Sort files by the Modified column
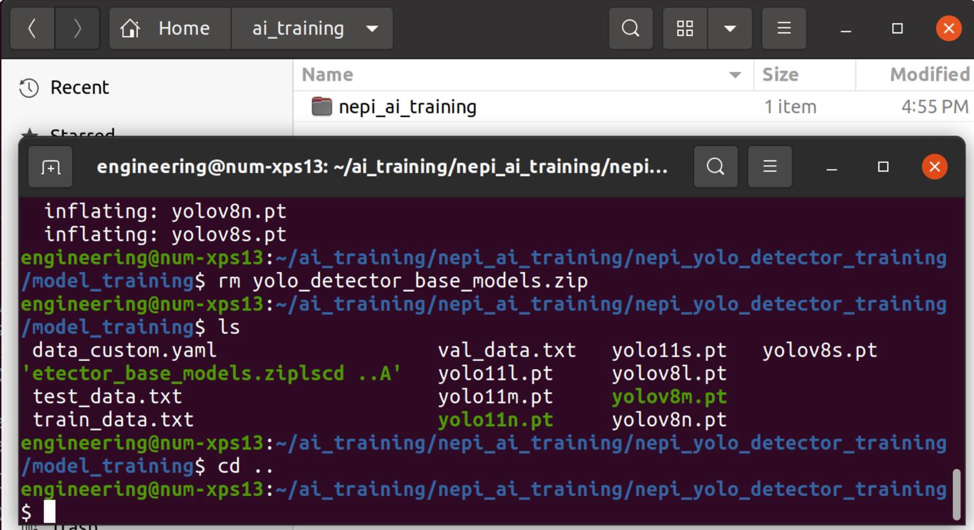 (928, 75)
